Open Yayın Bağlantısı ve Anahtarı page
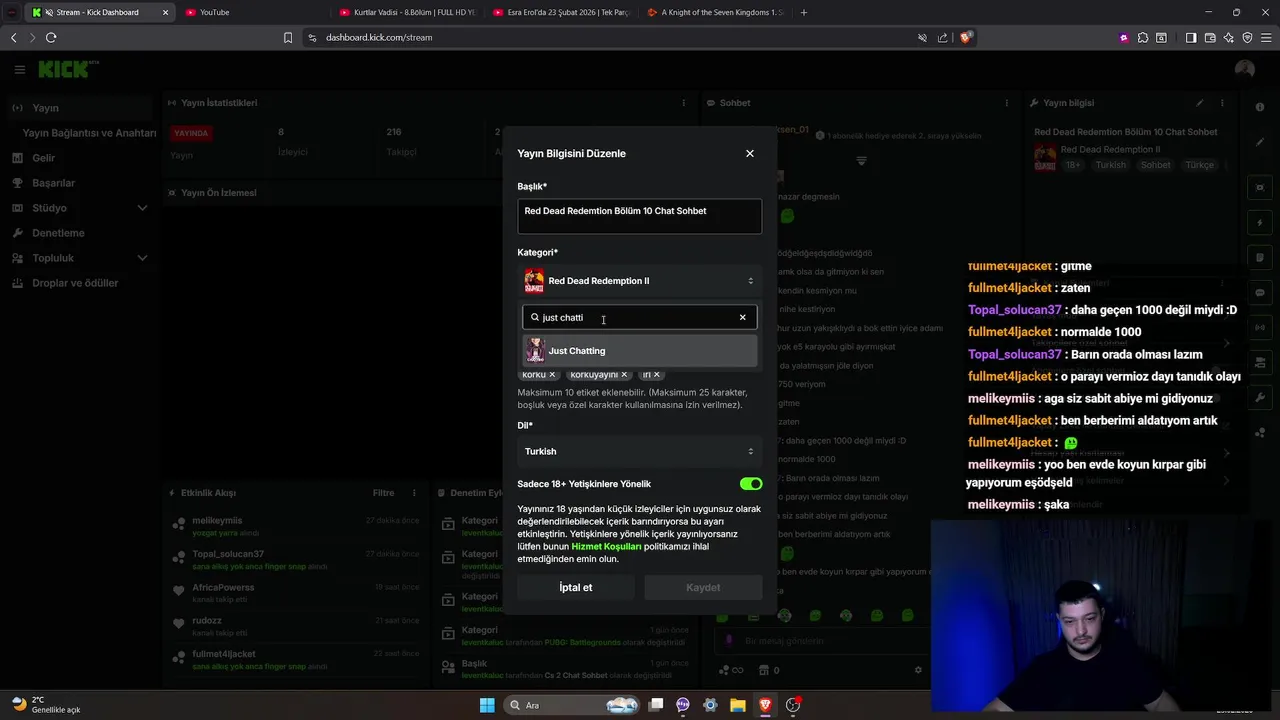1280x720 pixels. [89, 133]
